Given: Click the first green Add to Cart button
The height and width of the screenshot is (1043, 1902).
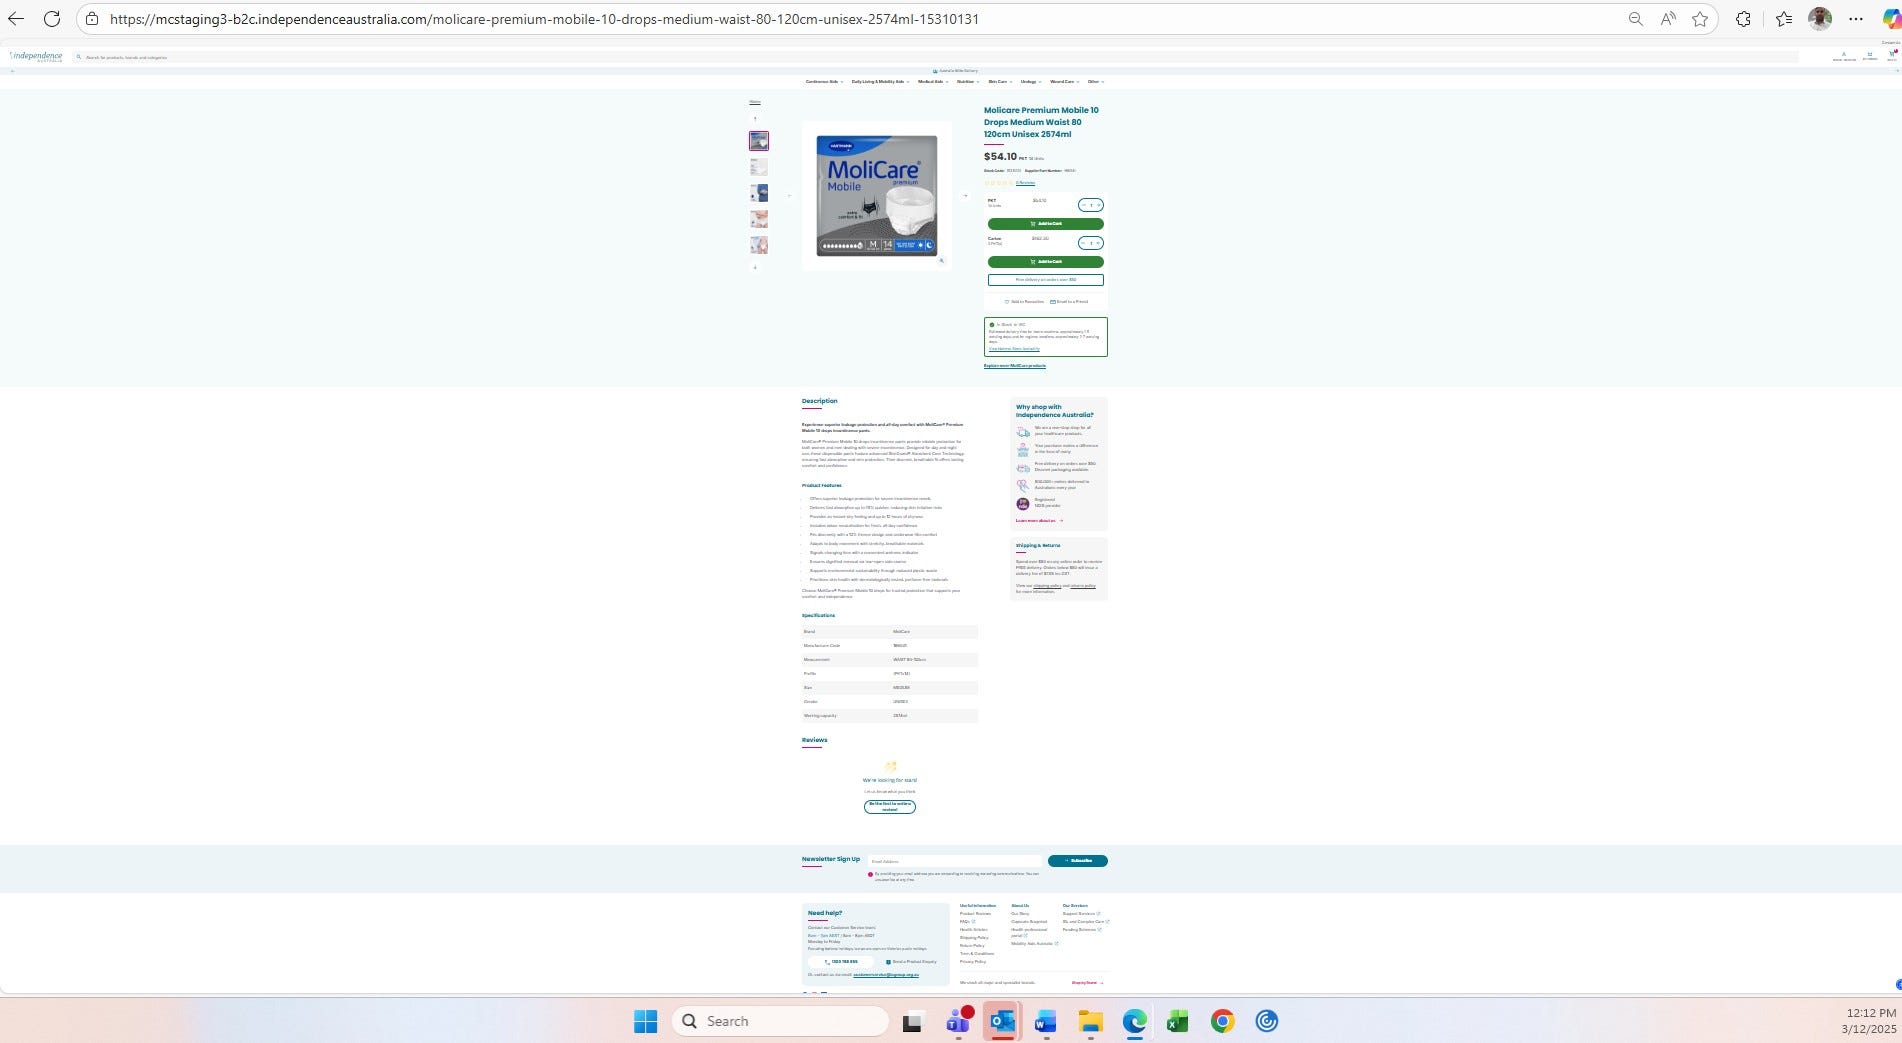Looking at the screenshot, I should 1045,224.
